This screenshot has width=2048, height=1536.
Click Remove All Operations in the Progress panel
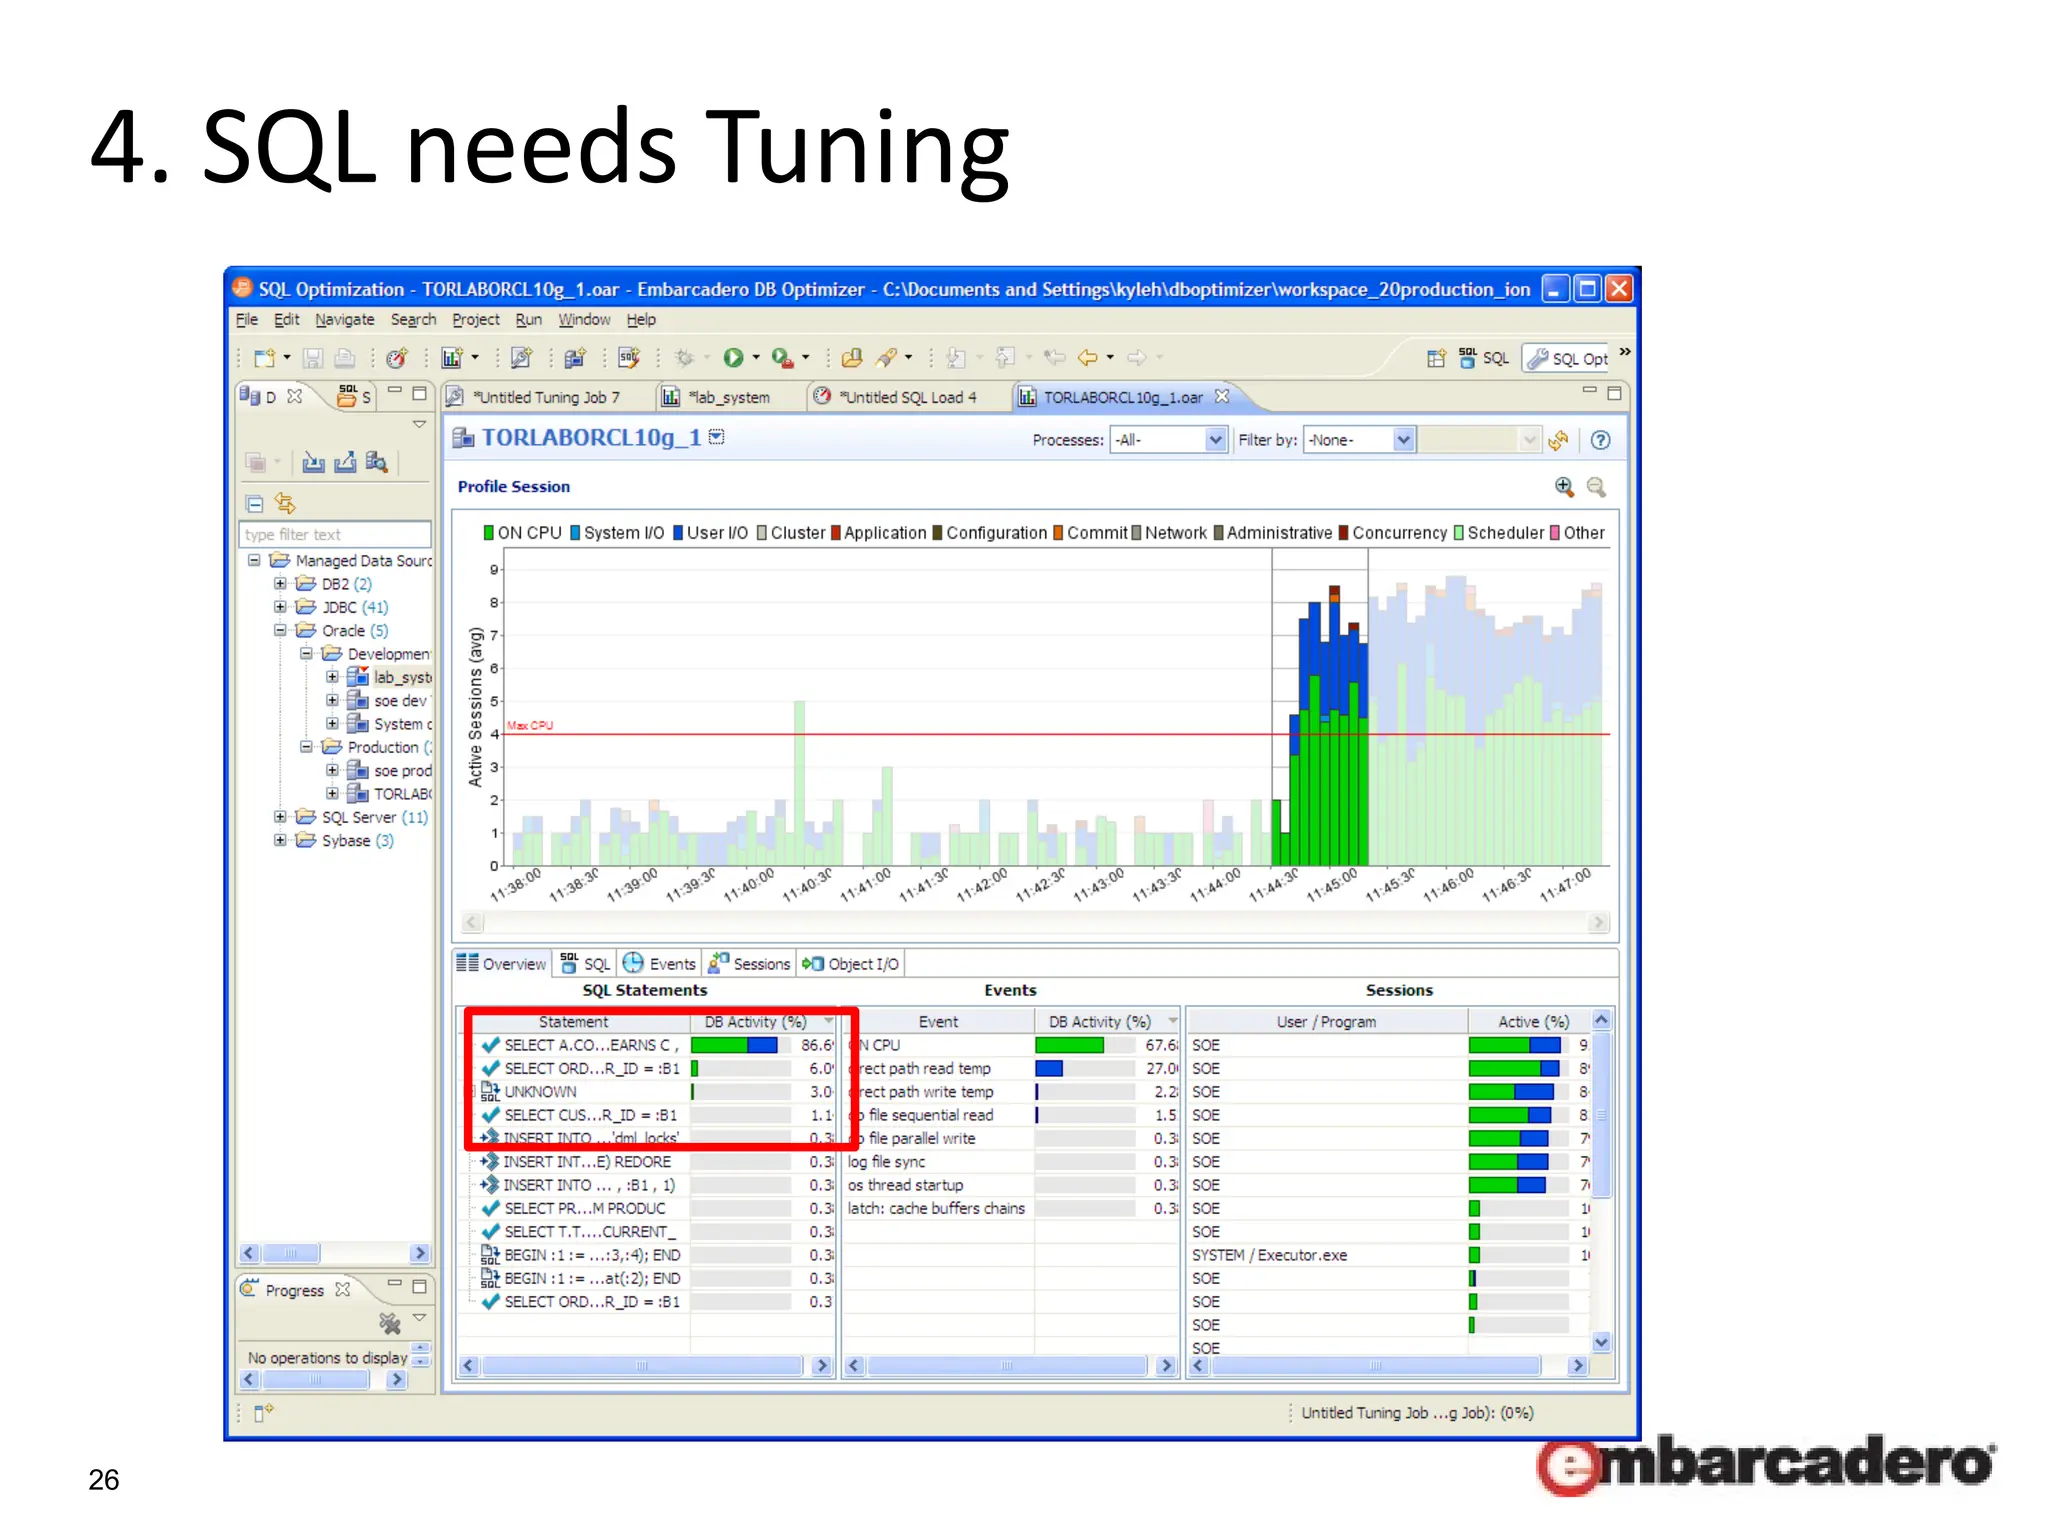[x=390, y=1324]
